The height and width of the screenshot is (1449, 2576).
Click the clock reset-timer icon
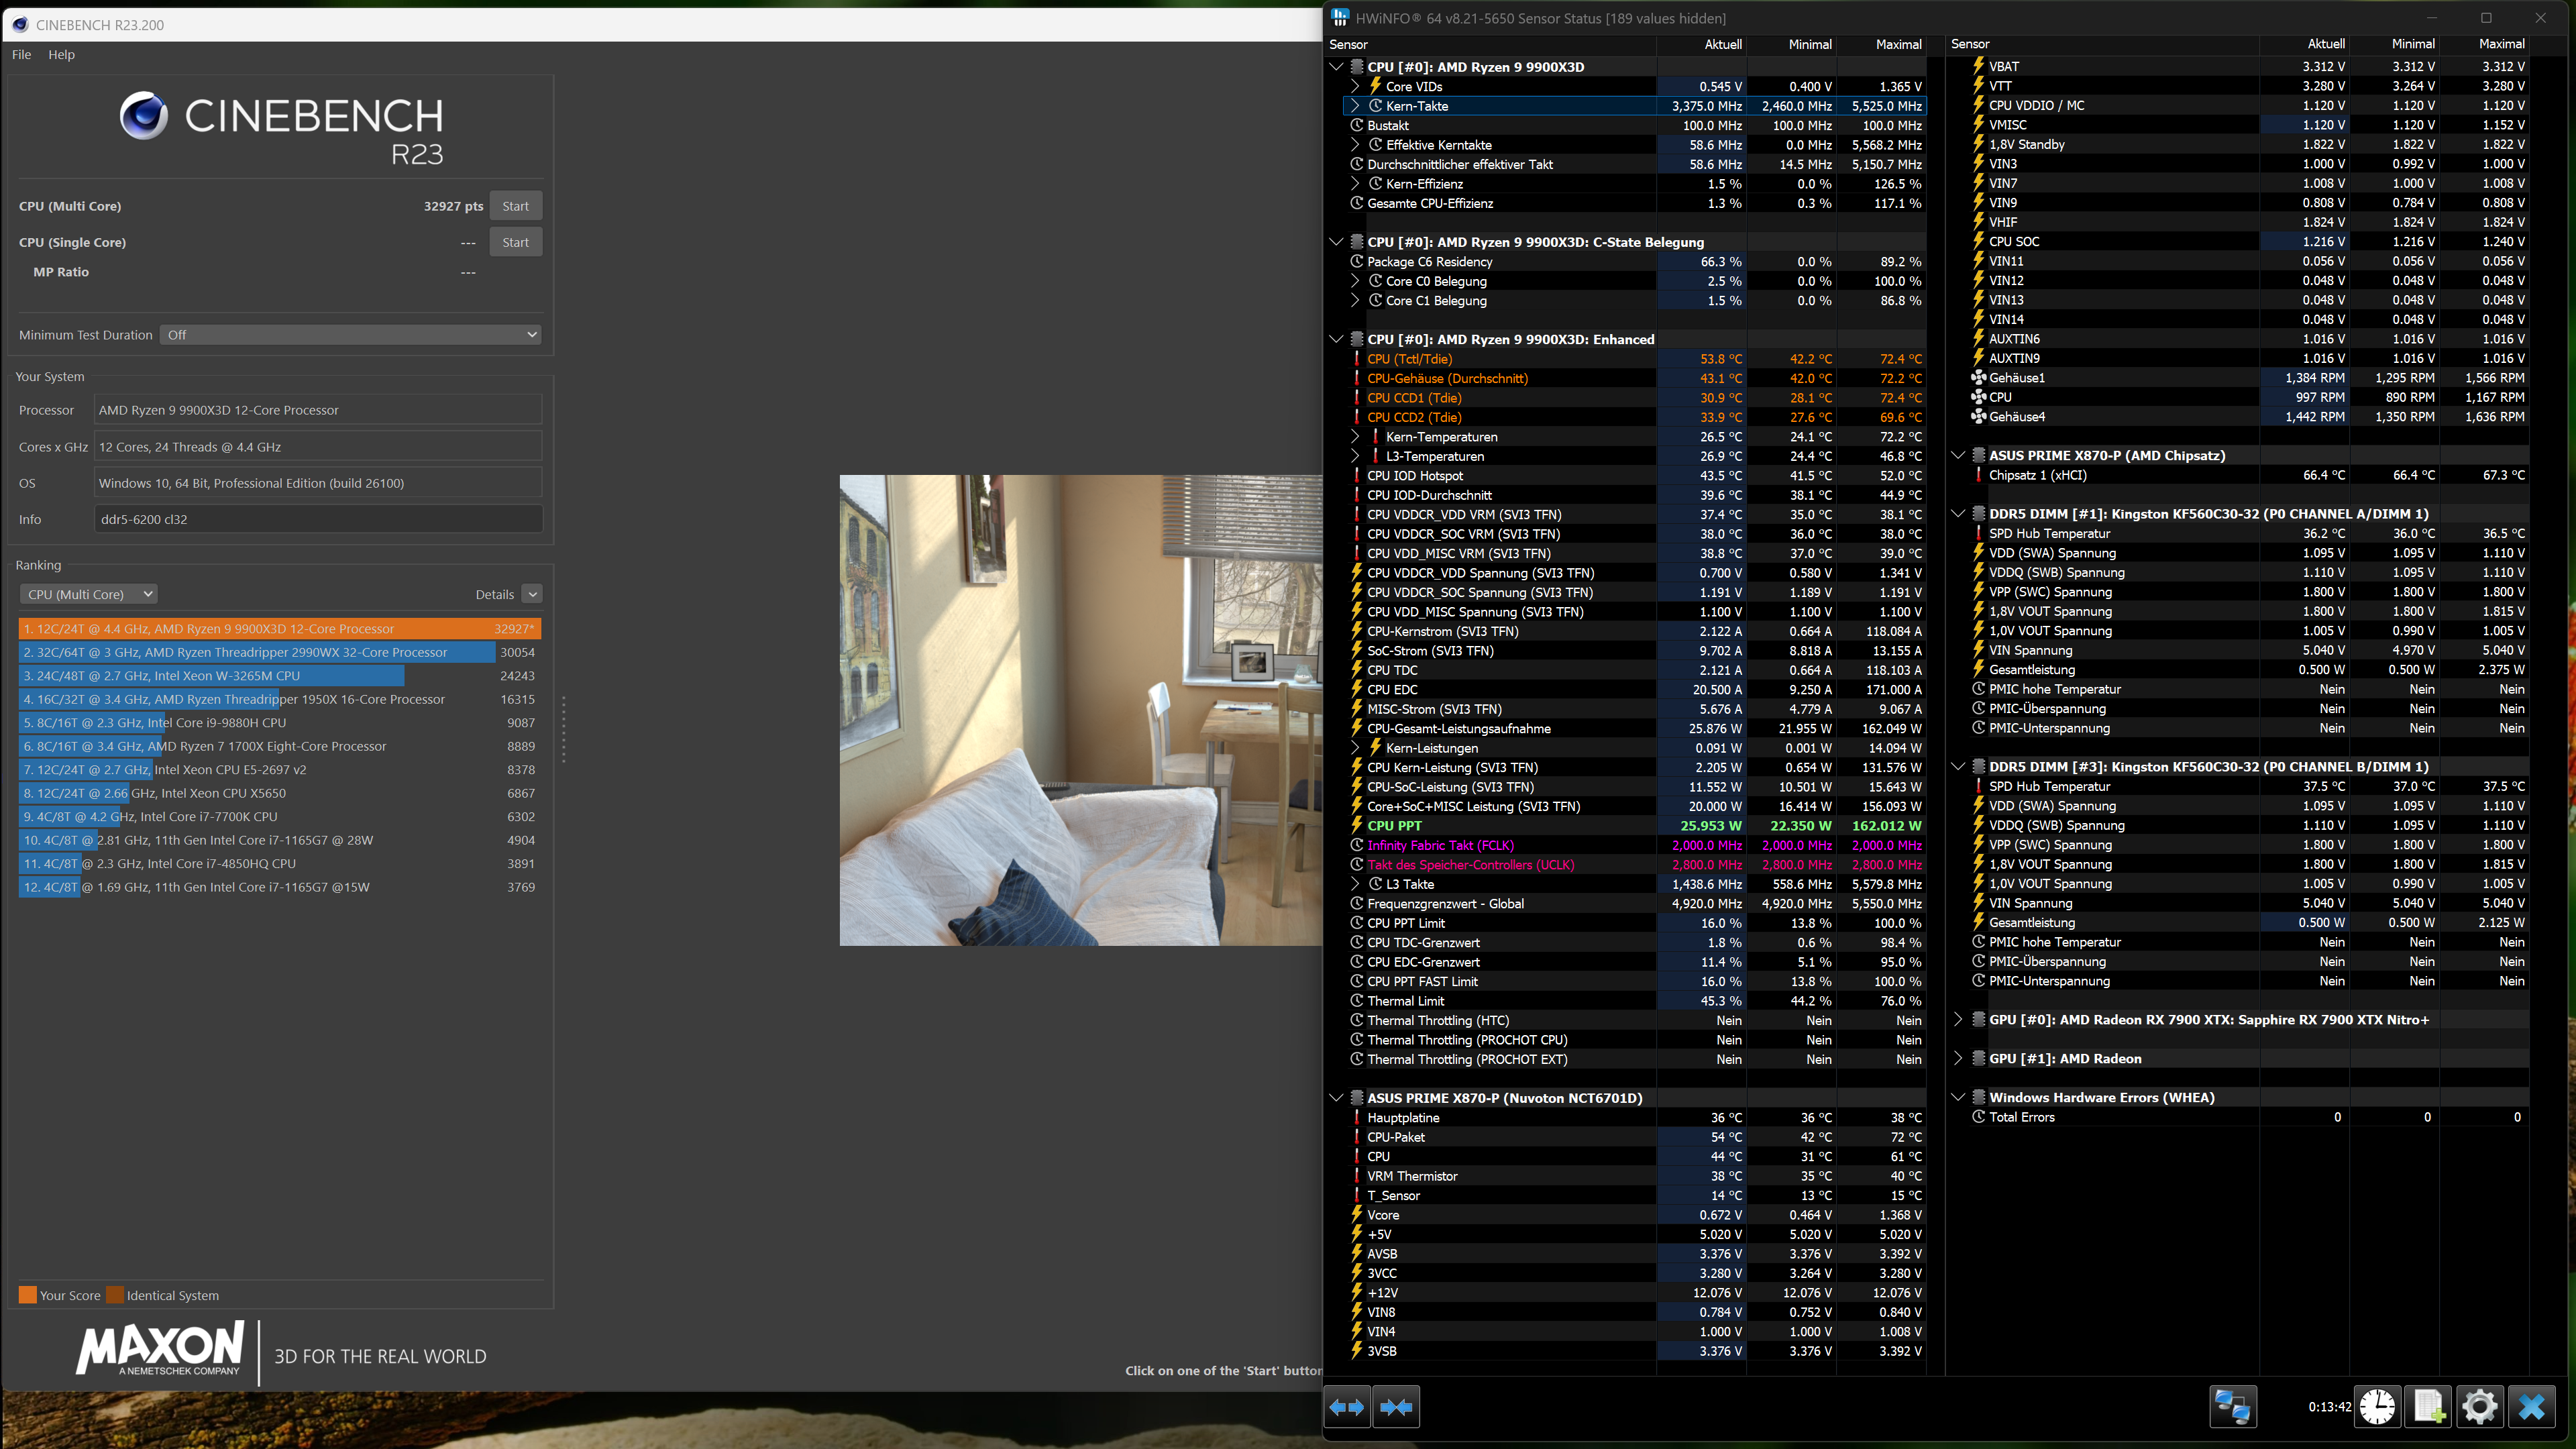pos(2377,1407)
